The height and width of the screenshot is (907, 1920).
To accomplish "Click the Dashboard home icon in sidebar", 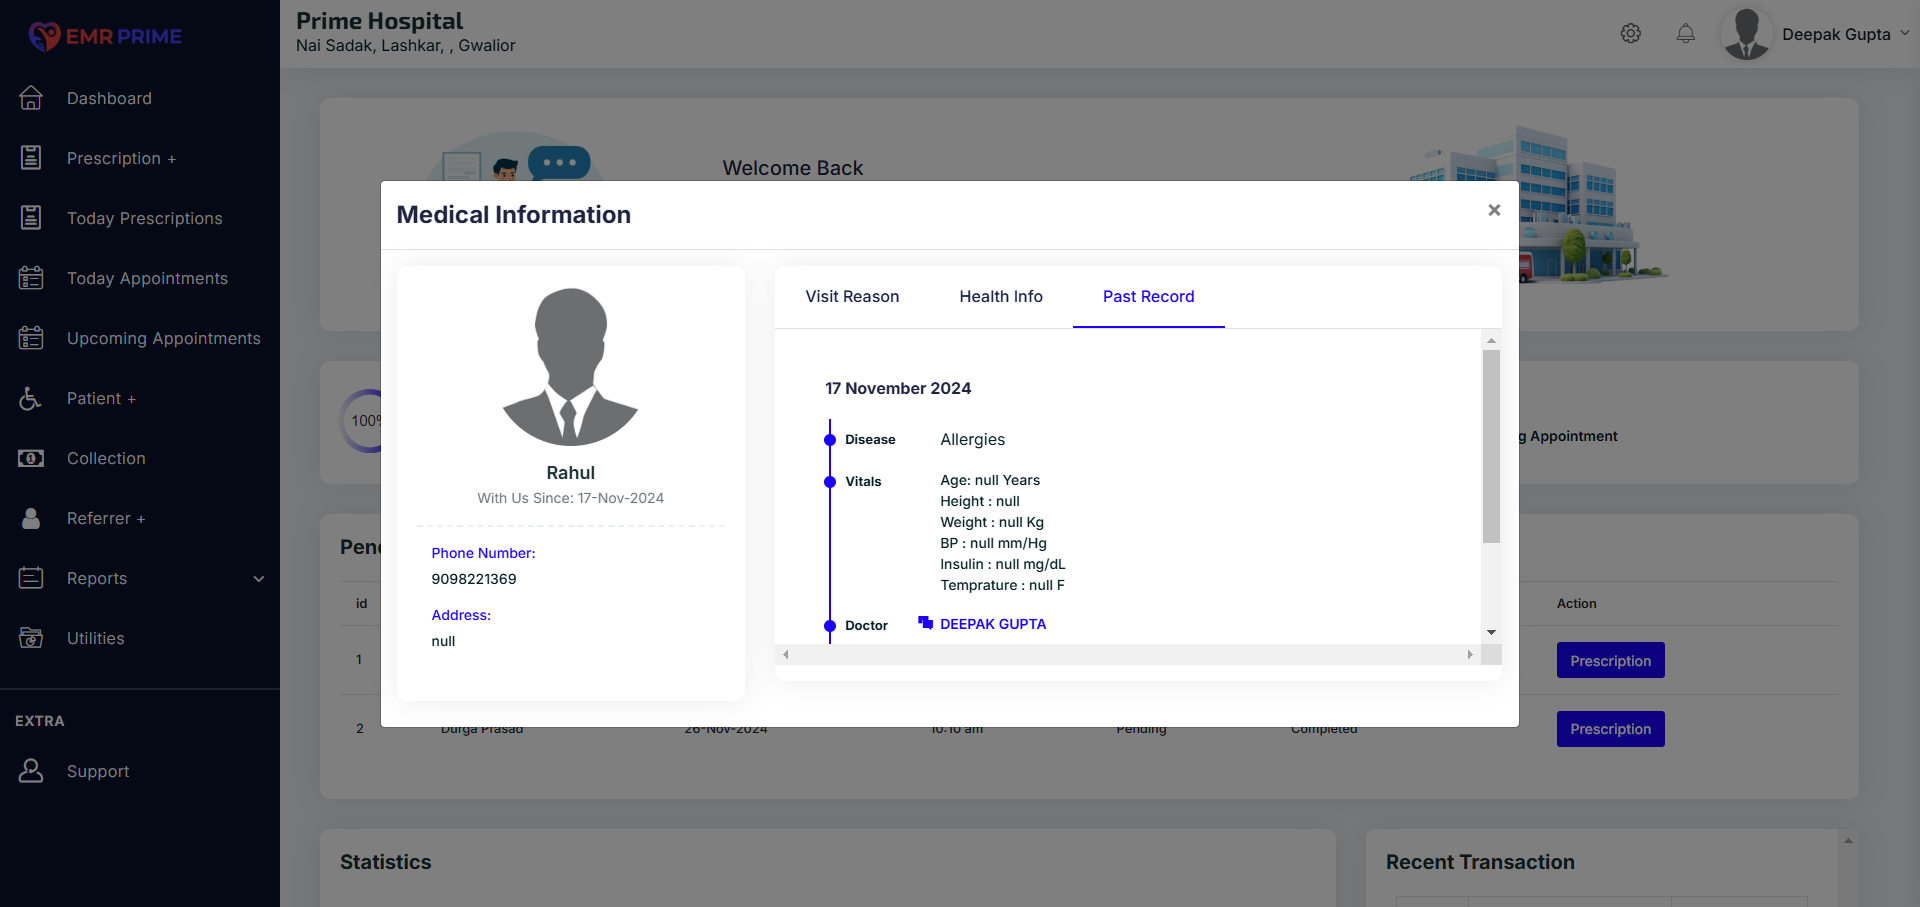I will click(x=31, y=98).
